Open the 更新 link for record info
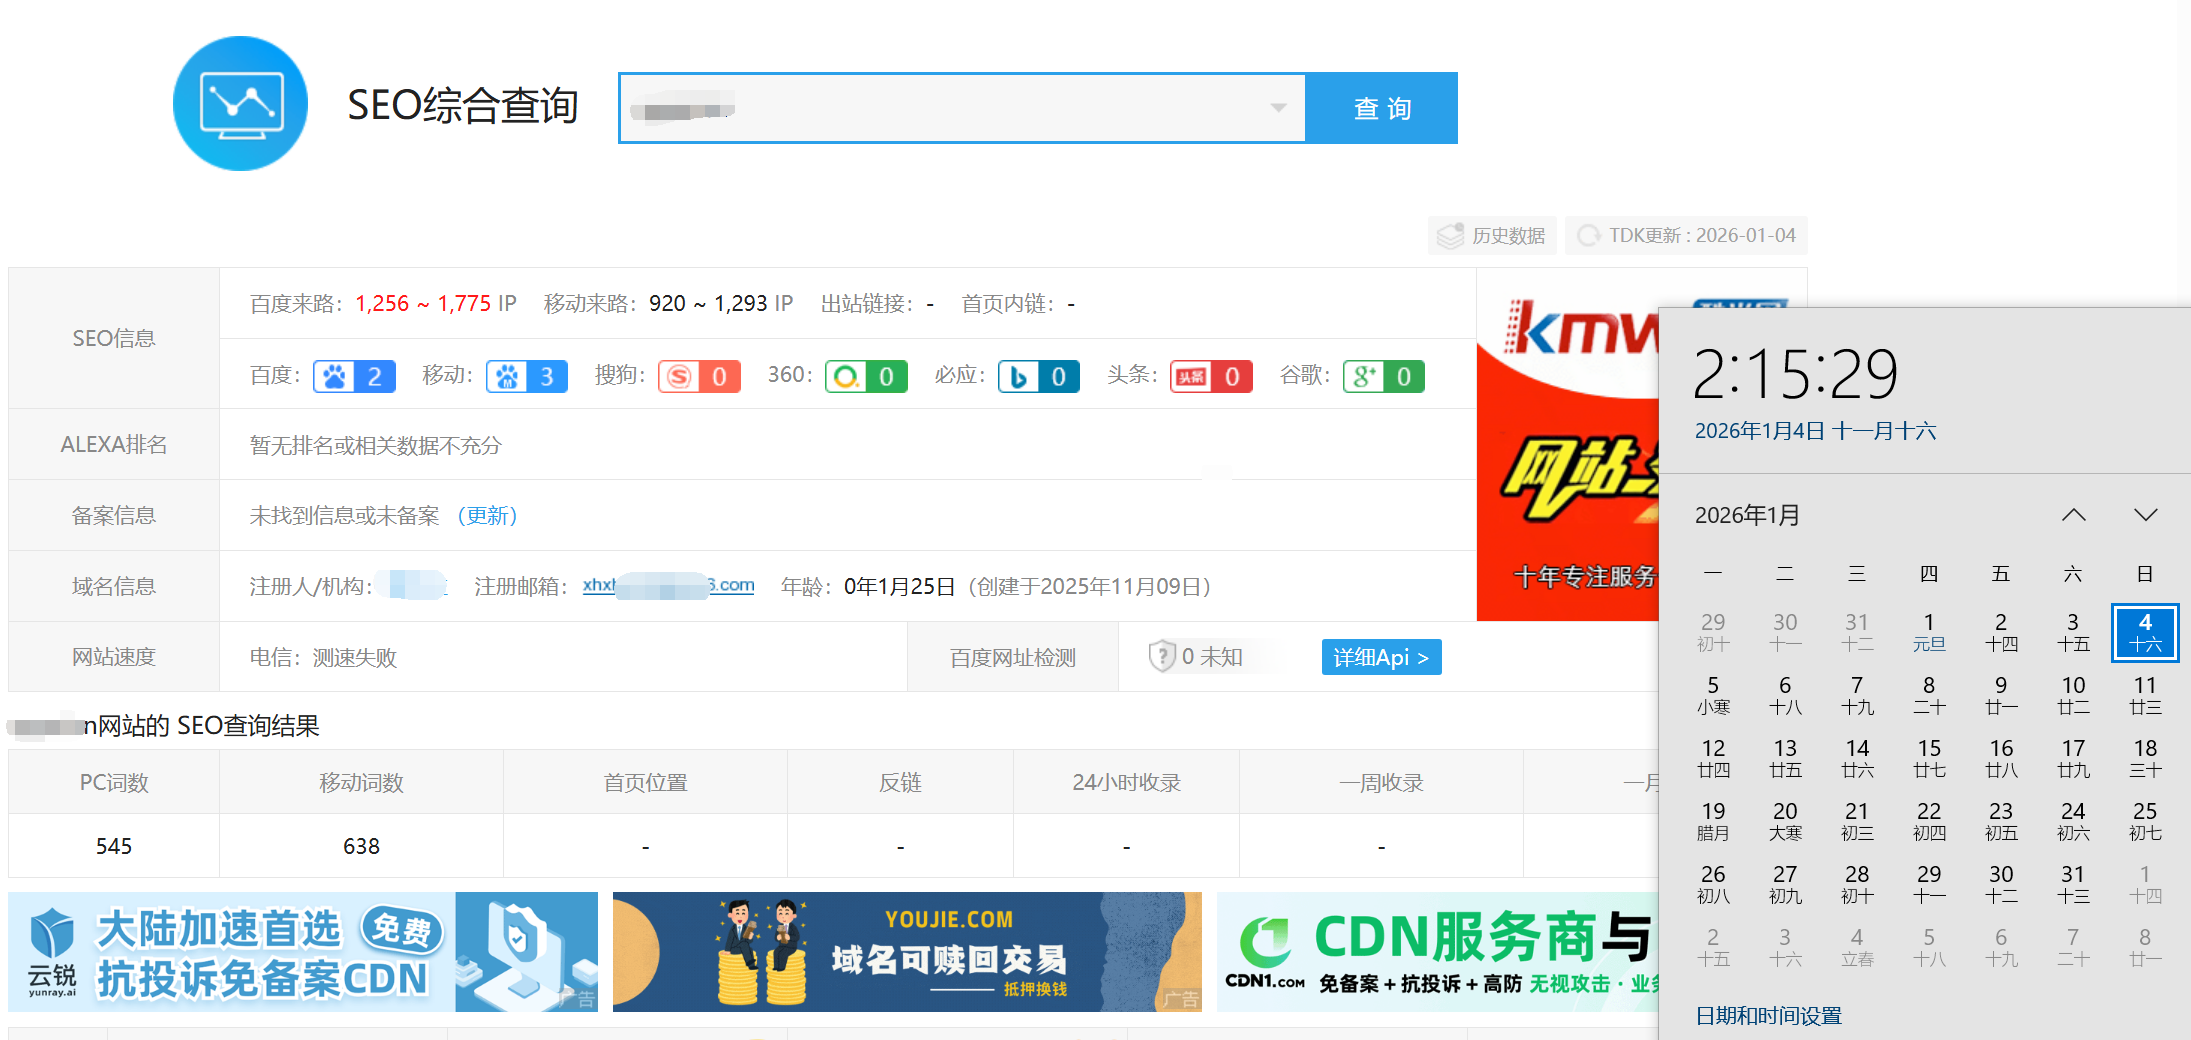The image size is (2191, 1040). click(x=488, y=515)
